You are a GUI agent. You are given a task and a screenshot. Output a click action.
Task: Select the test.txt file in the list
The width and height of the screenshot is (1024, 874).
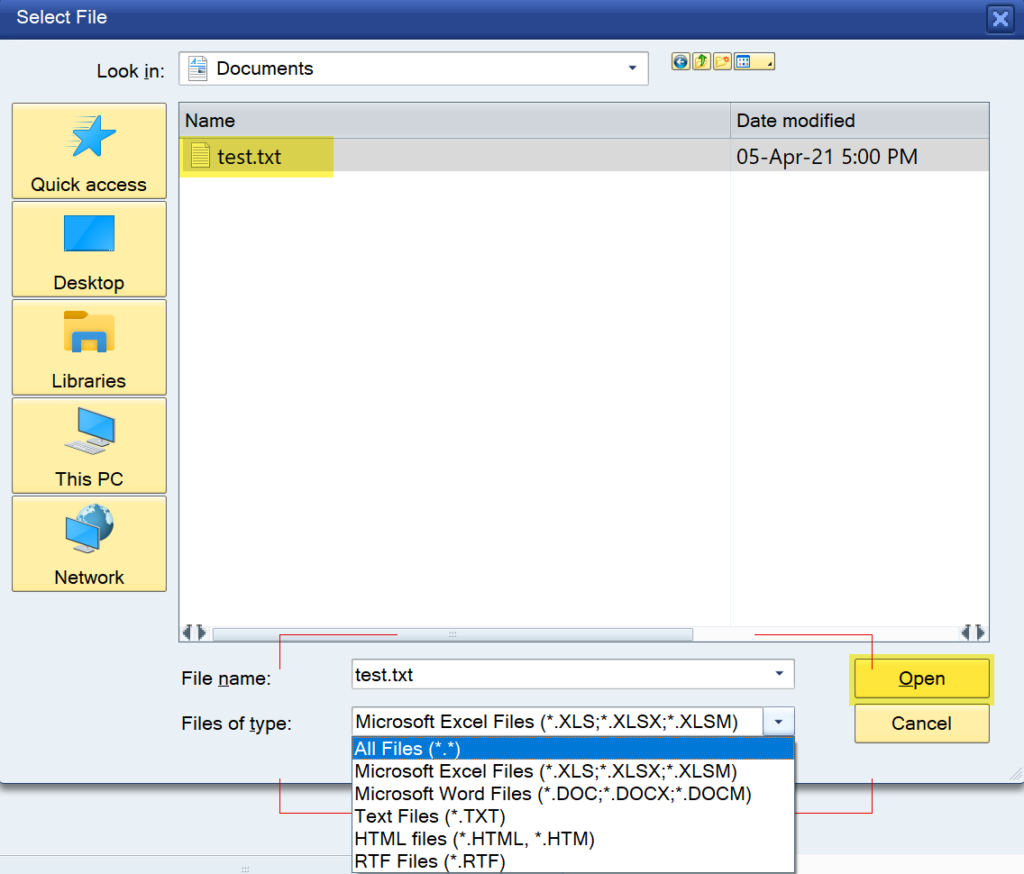tap(249, 157)
